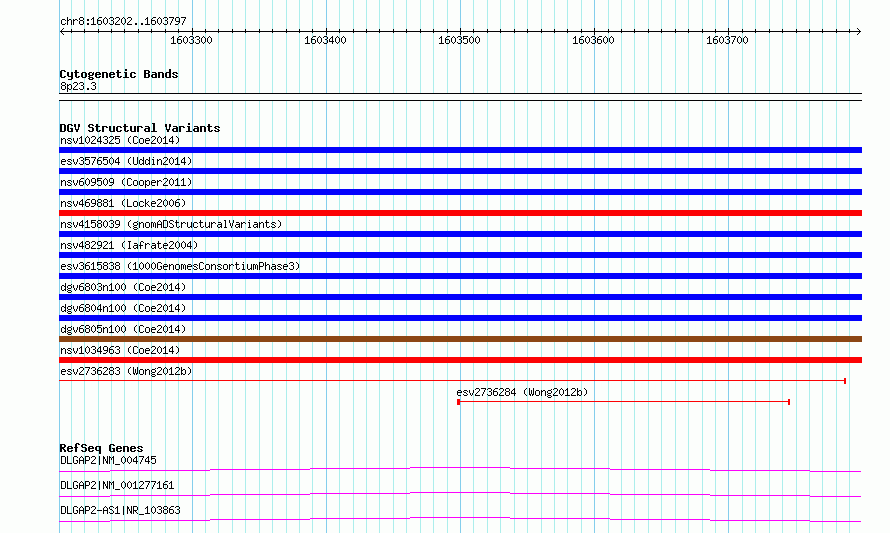The width and height of the screenshot is (890, 533).
Task: Select the 8p23.3 band label
Action: pos(78,86)
